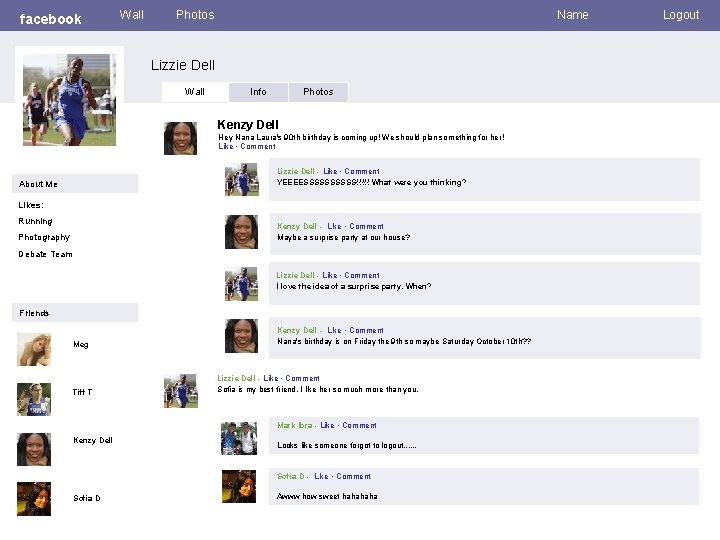Click the Lizzie Dell profile name heading
The image size is (720, 540).
tap(183, 65)
